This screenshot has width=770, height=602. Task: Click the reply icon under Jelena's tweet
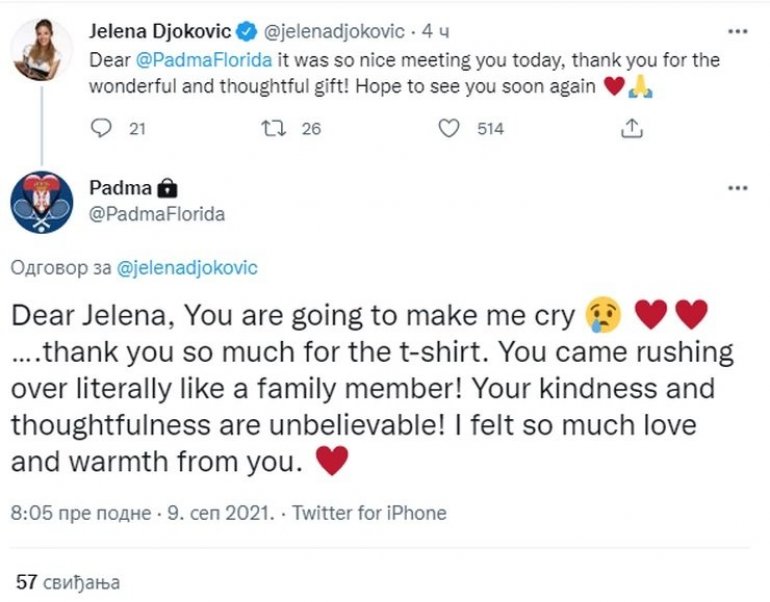tap(103, 129)
